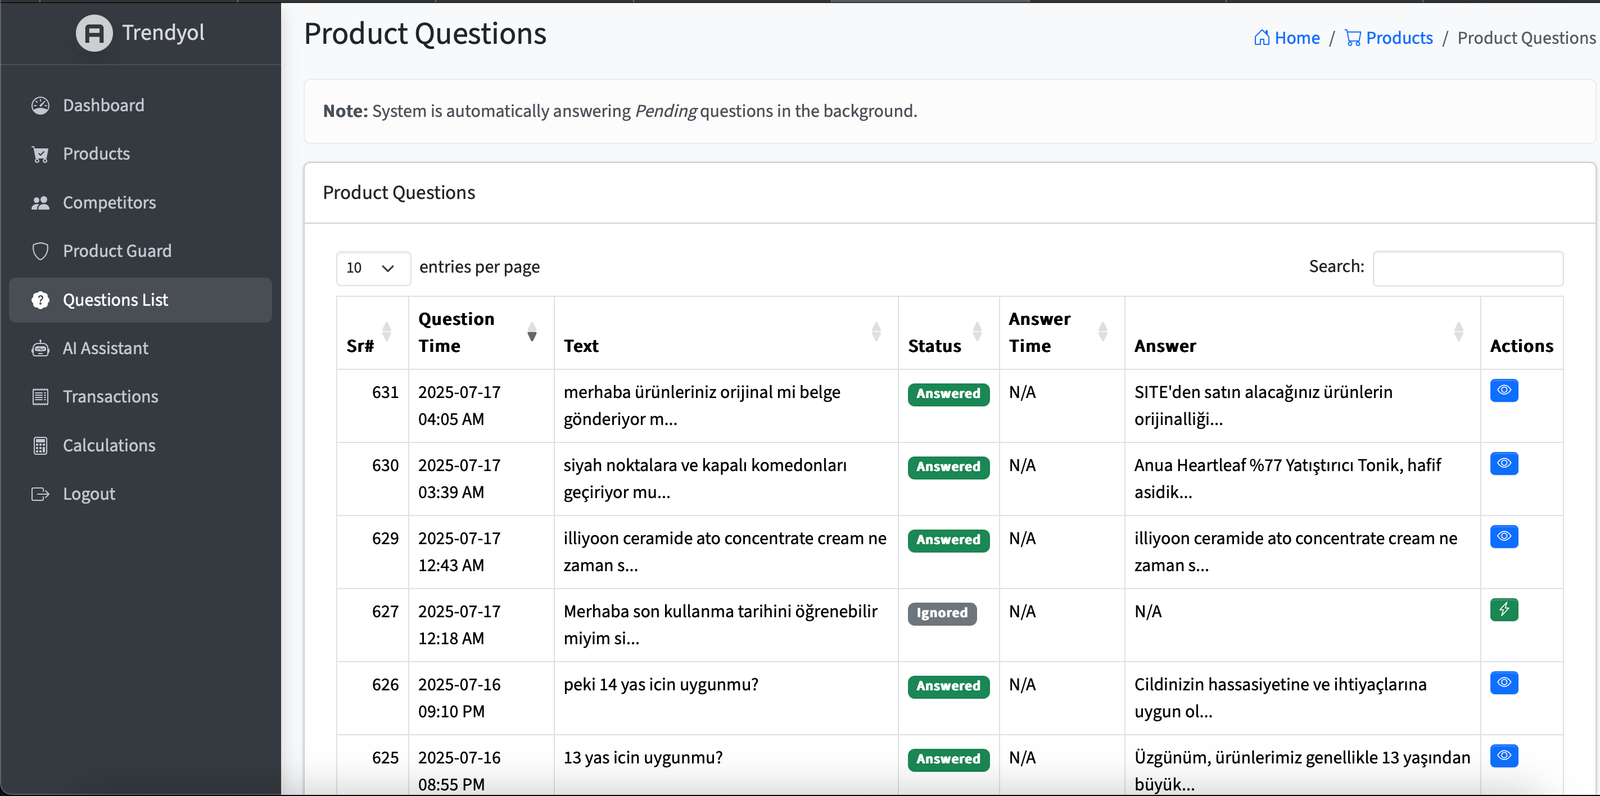Click the AI Assistant robot icon

tap(40, 349)
